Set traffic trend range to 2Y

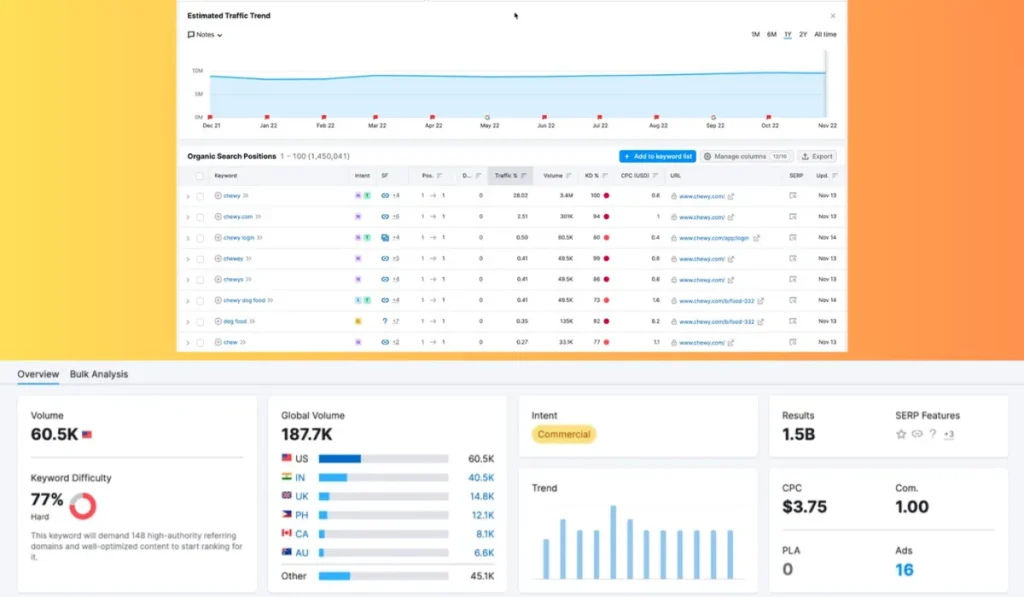point(803,35)
